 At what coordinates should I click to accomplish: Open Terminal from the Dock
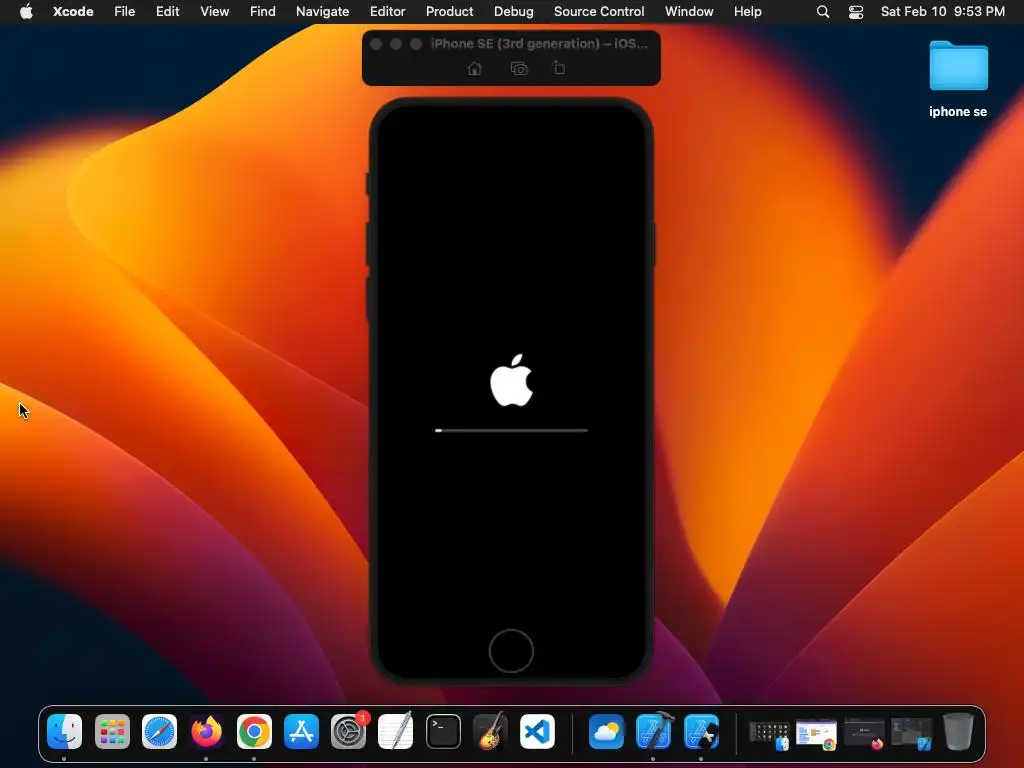443,731
